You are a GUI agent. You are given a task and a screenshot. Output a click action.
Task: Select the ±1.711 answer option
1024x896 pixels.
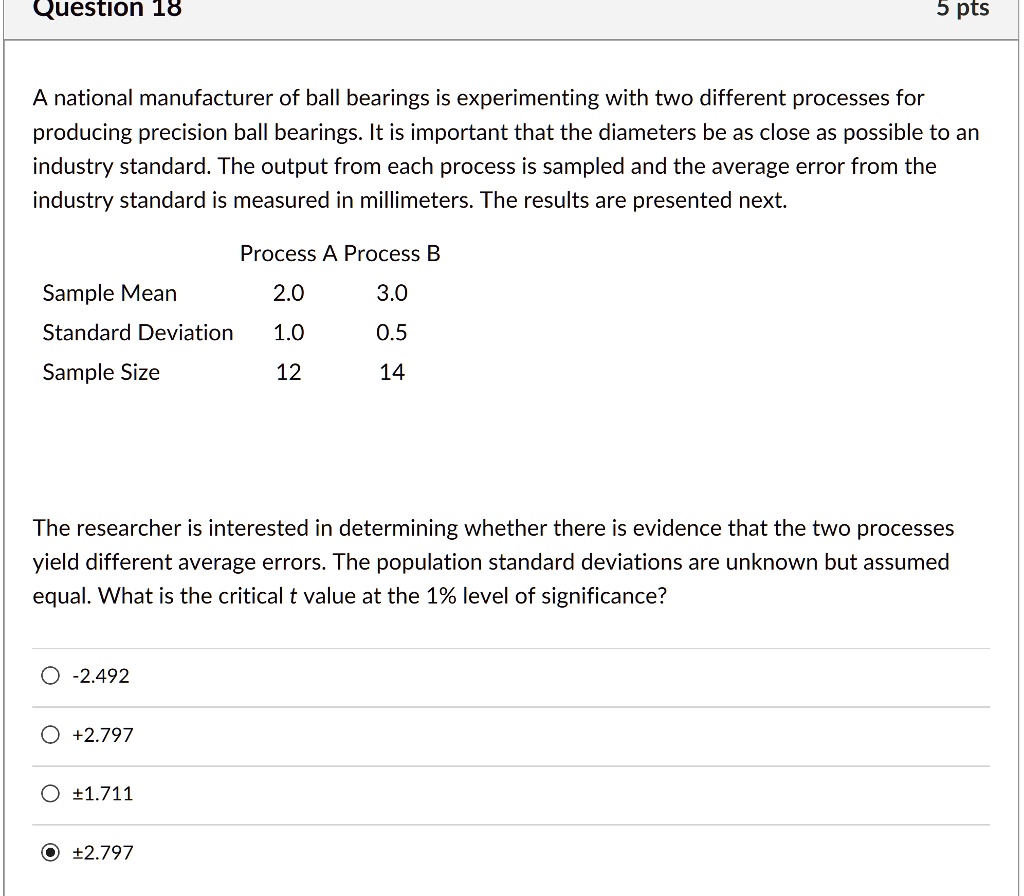50,793
